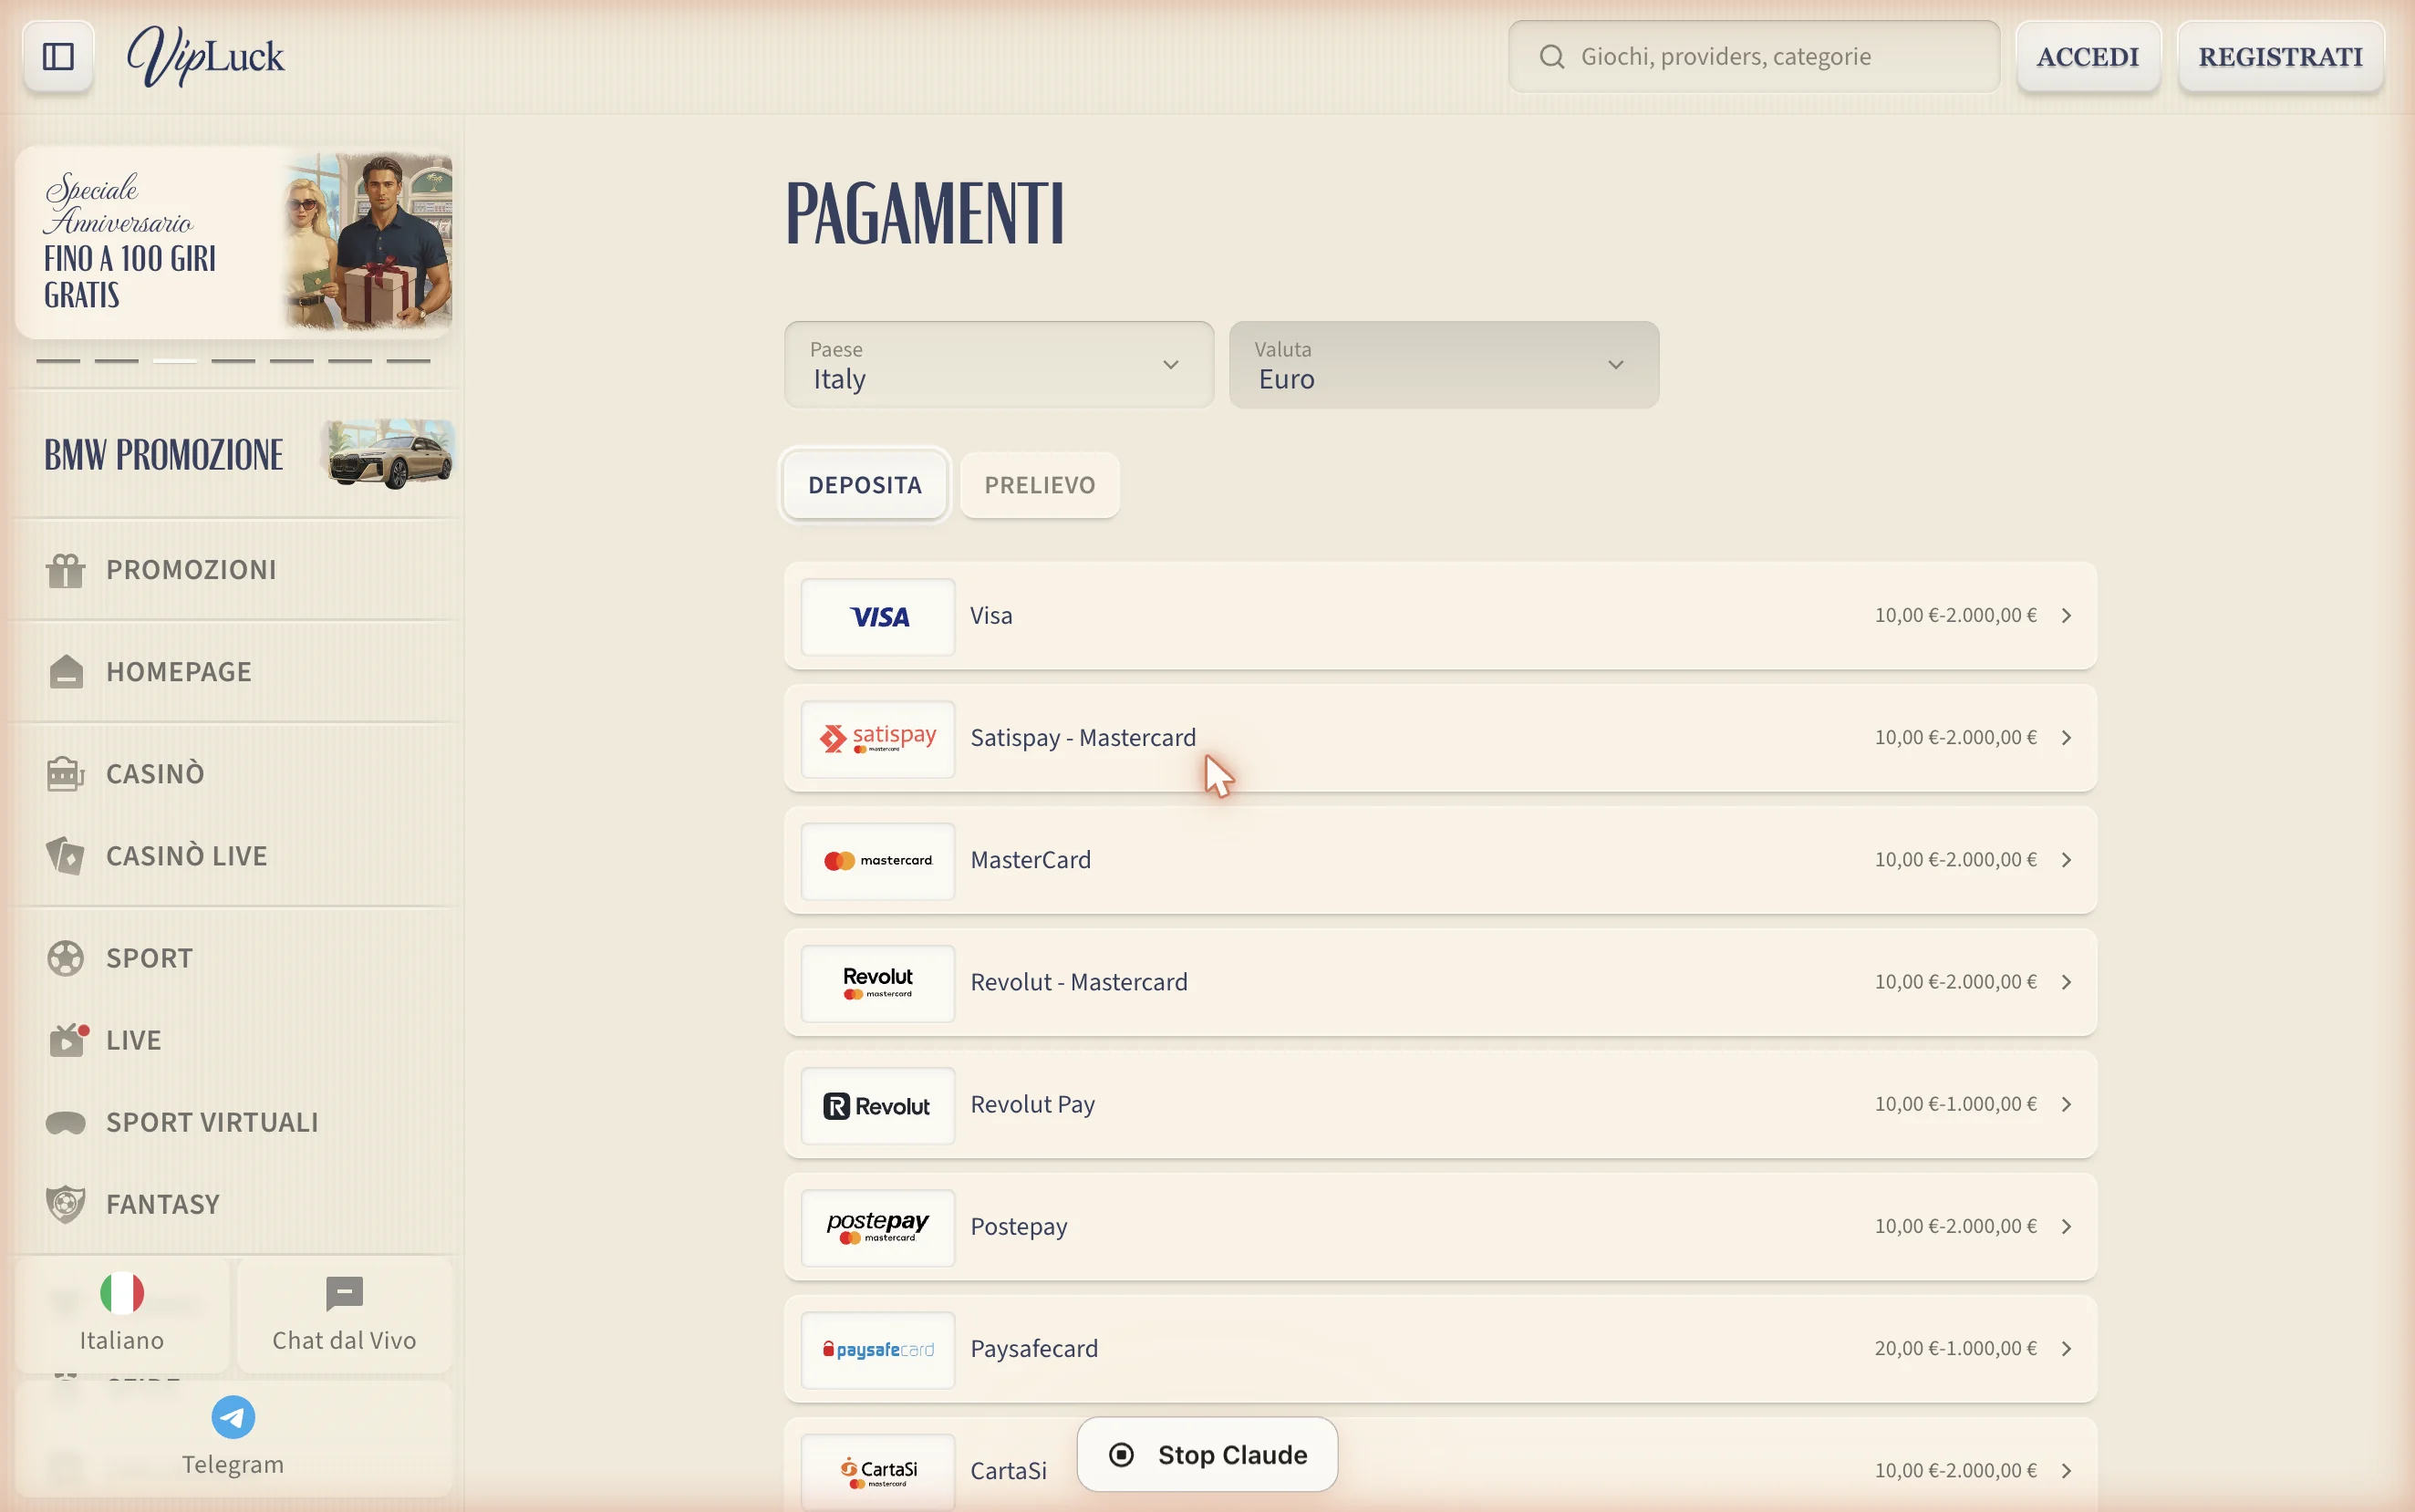Click the Pagamenti page heading
Screen dimensions: 2415x1512
(x=925, y=213)
